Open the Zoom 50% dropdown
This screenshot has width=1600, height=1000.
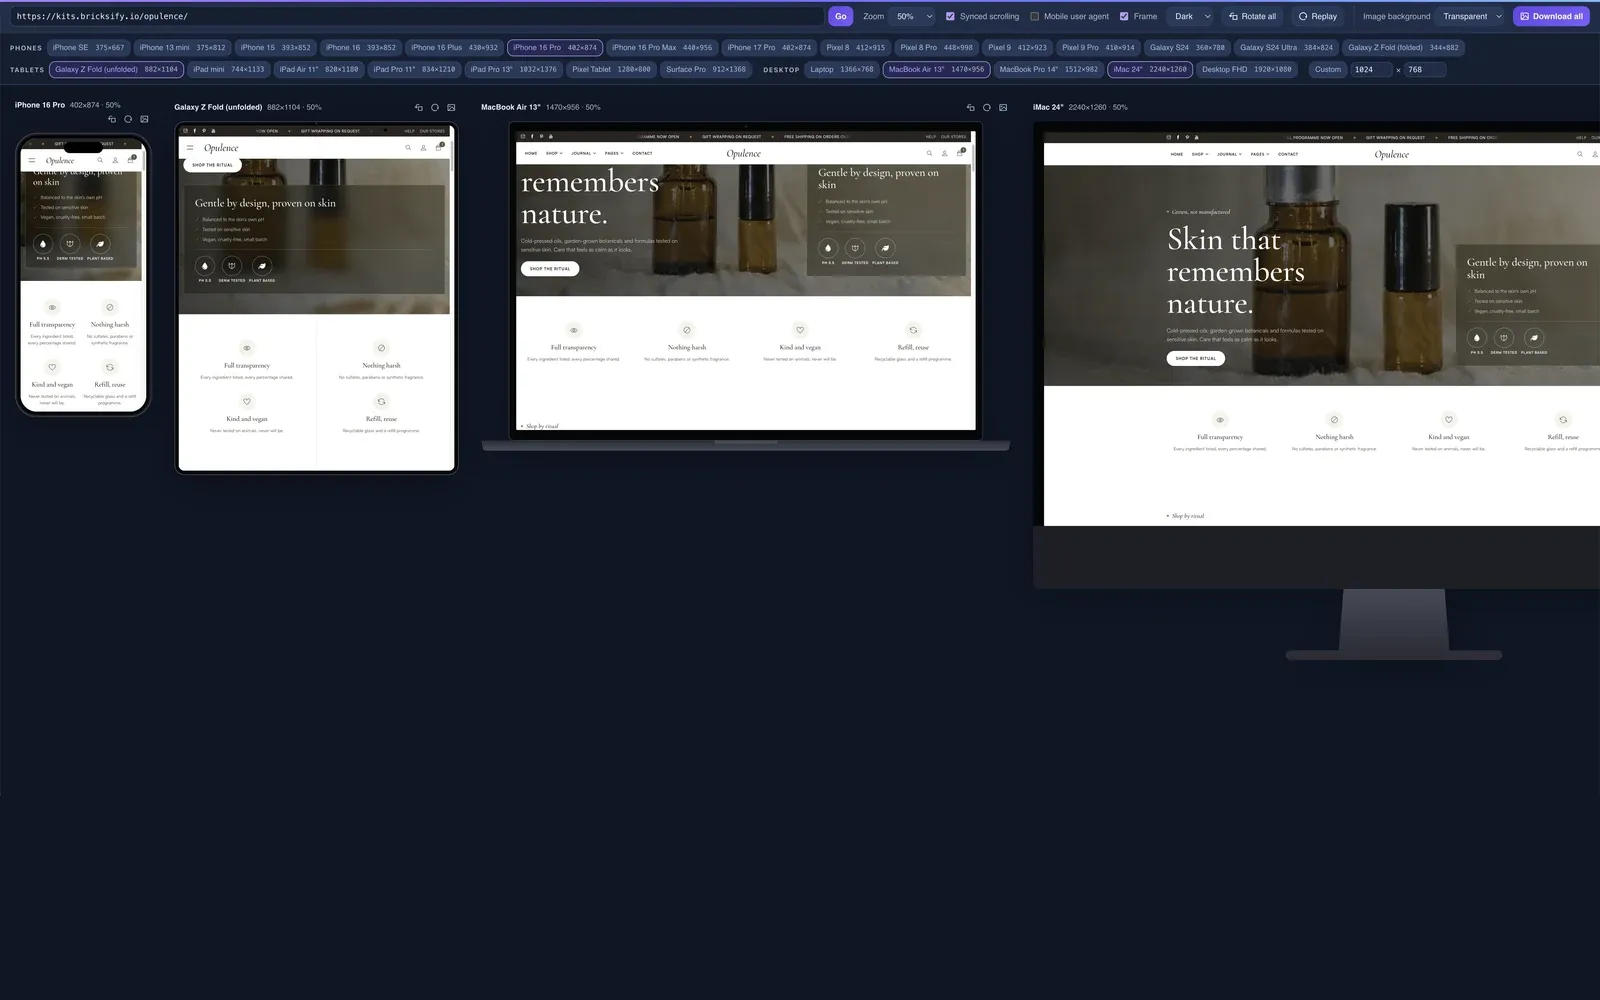pyautogui.click(x=914, y=16)
